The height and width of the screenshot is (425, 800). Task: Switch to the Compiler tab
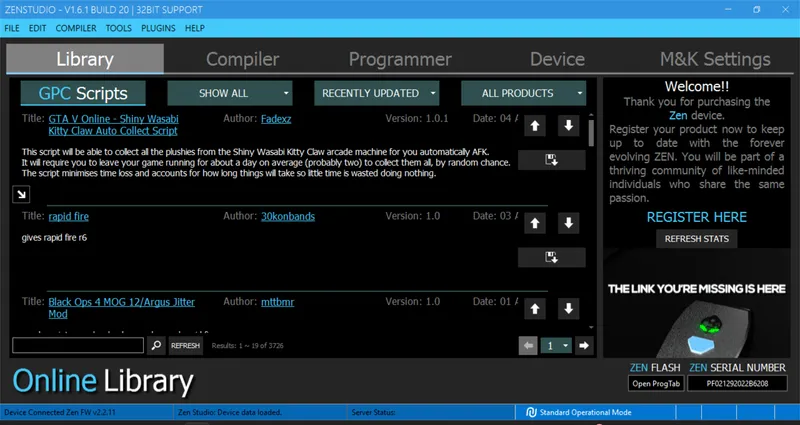pos(242,59)
